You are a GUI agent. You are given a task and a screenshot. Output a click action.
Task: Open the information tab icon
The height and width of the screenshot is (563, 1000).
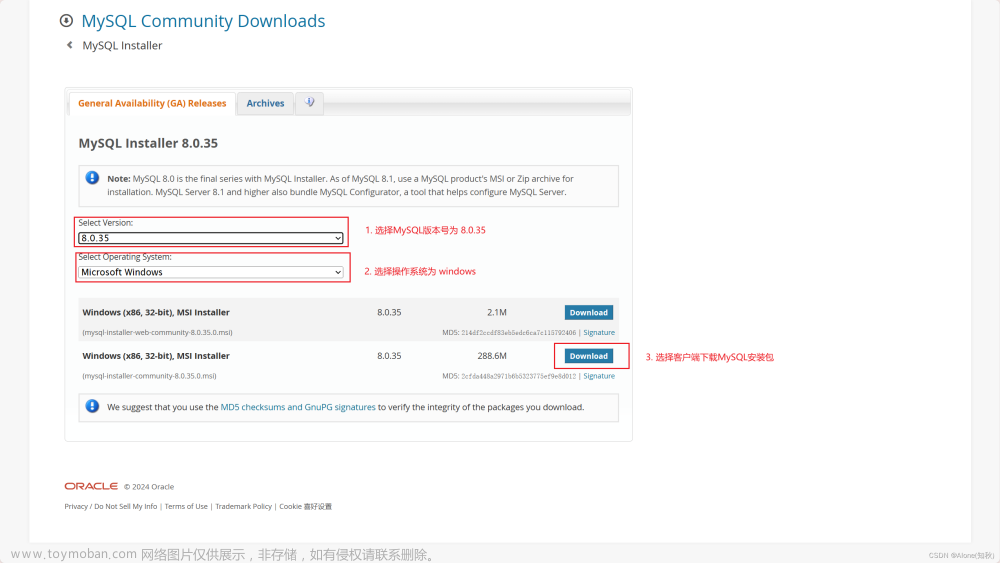pos(309,103)
